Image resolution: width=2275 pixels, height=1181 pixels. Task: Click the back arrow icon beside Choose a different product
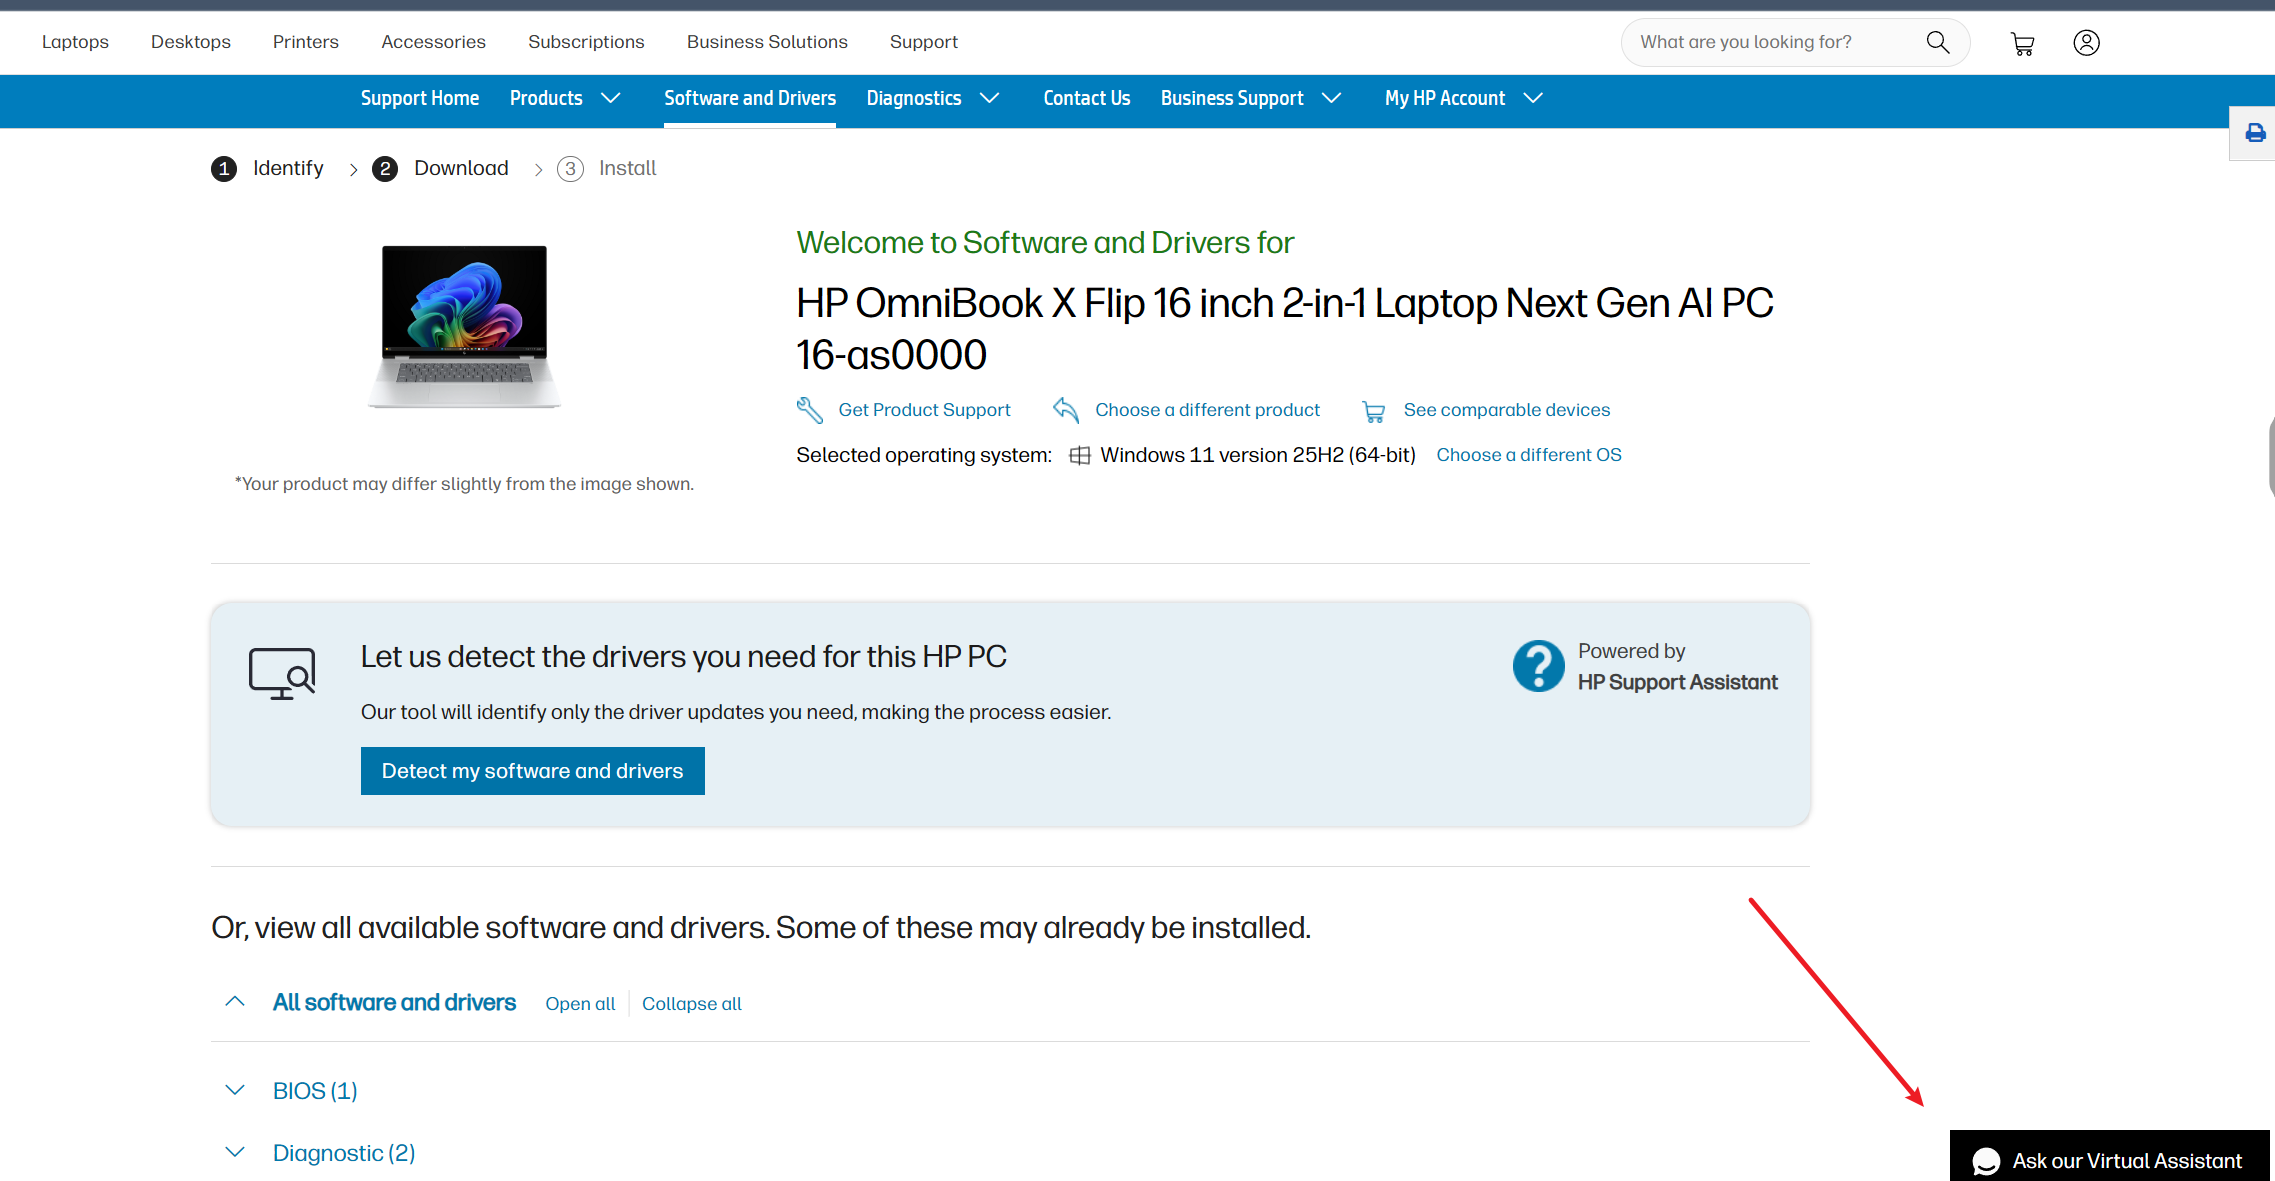pos(1066,410)
